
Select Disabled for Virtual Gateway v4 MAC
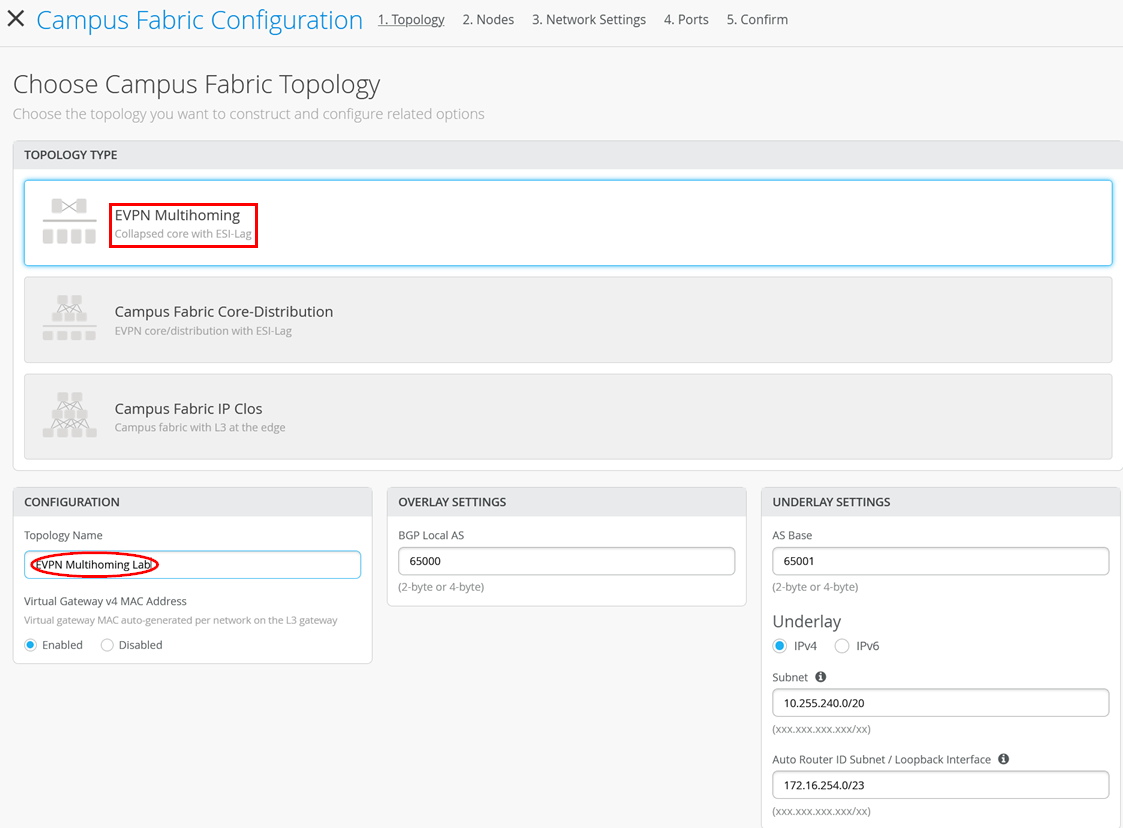108,645
